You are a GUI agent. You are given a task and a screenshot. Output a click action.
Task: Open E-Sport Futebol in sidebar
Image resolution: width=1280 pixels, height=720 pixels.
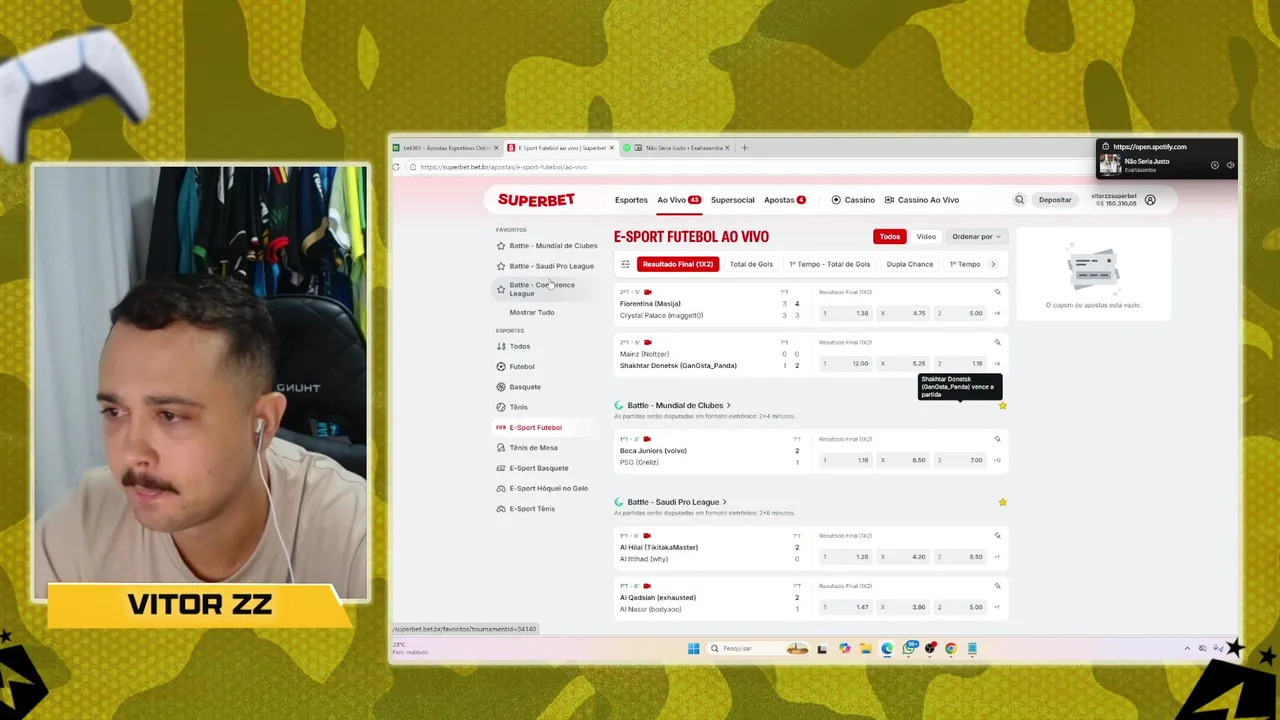coord(535,428)
